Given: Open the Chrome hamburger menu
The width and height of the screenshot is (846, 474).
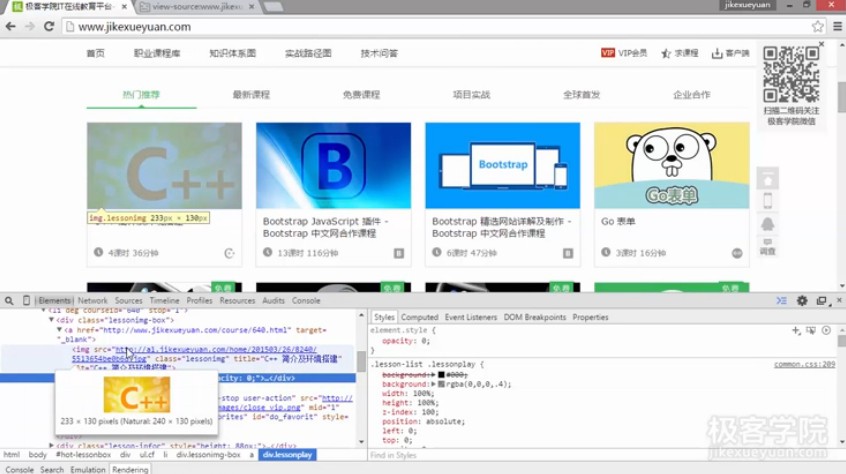Looking at the screenshot, I should click(837, 26).
